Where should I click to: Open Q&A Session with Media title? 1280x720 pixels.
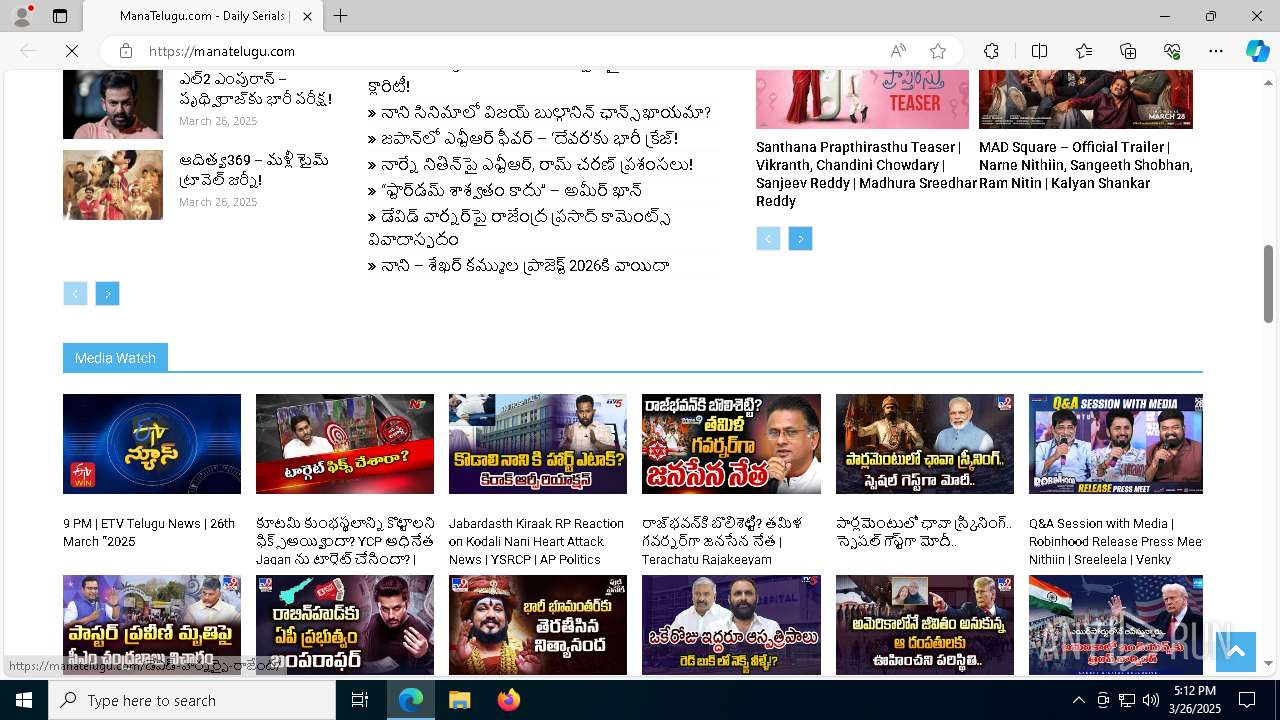[x=1116, y=541]
